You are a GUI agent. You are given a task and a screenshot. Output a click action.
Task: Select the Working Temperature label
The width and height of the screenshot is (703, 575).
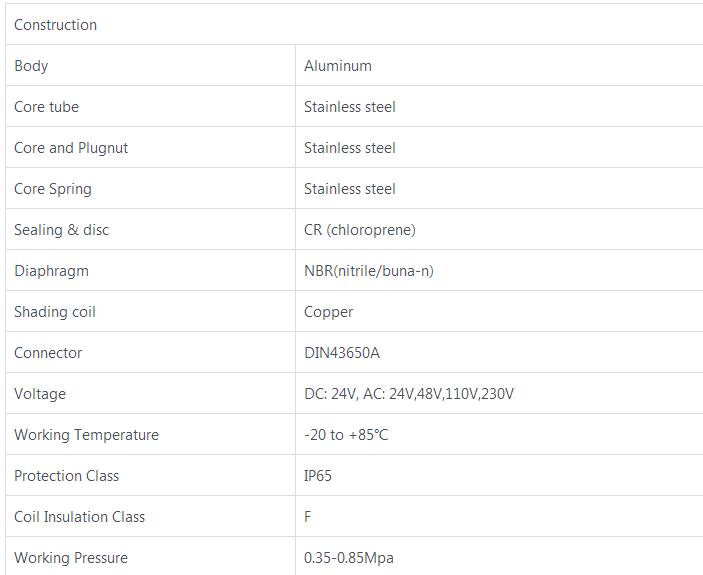[86, 435]
